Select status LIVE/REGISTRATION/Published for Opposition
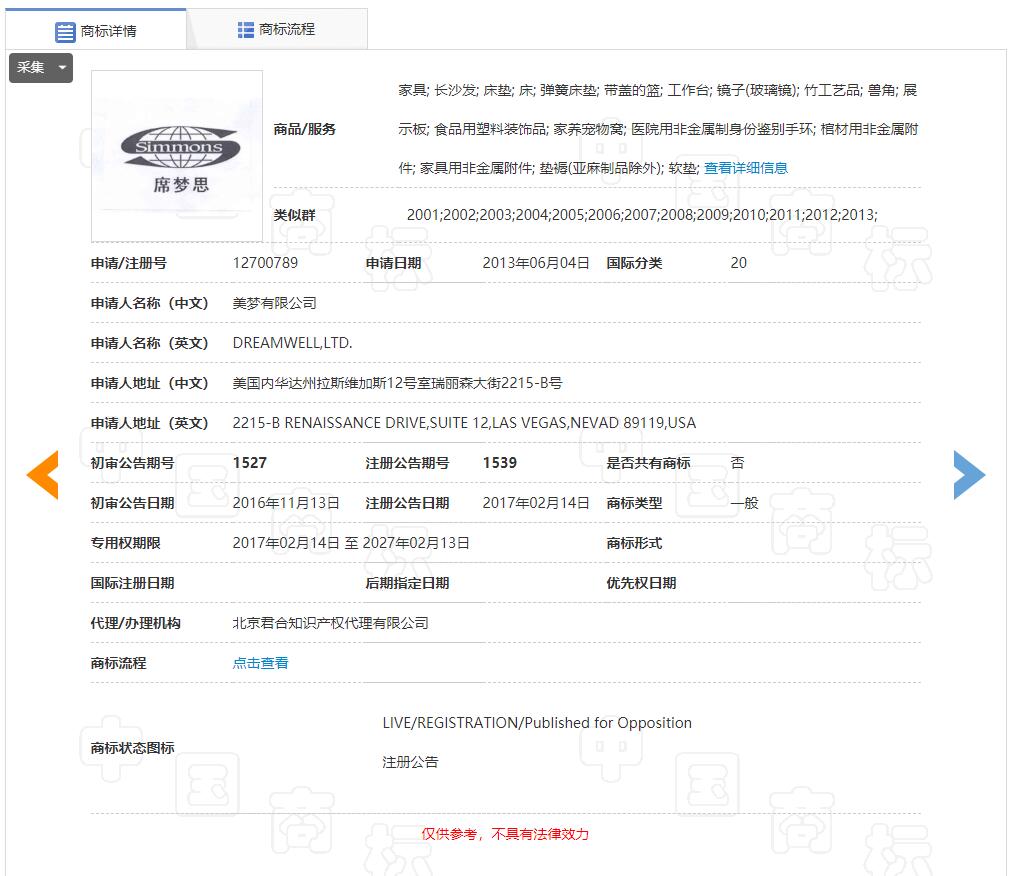The height and width of the screenshot is (876, 1014). (x=537, y=723)
